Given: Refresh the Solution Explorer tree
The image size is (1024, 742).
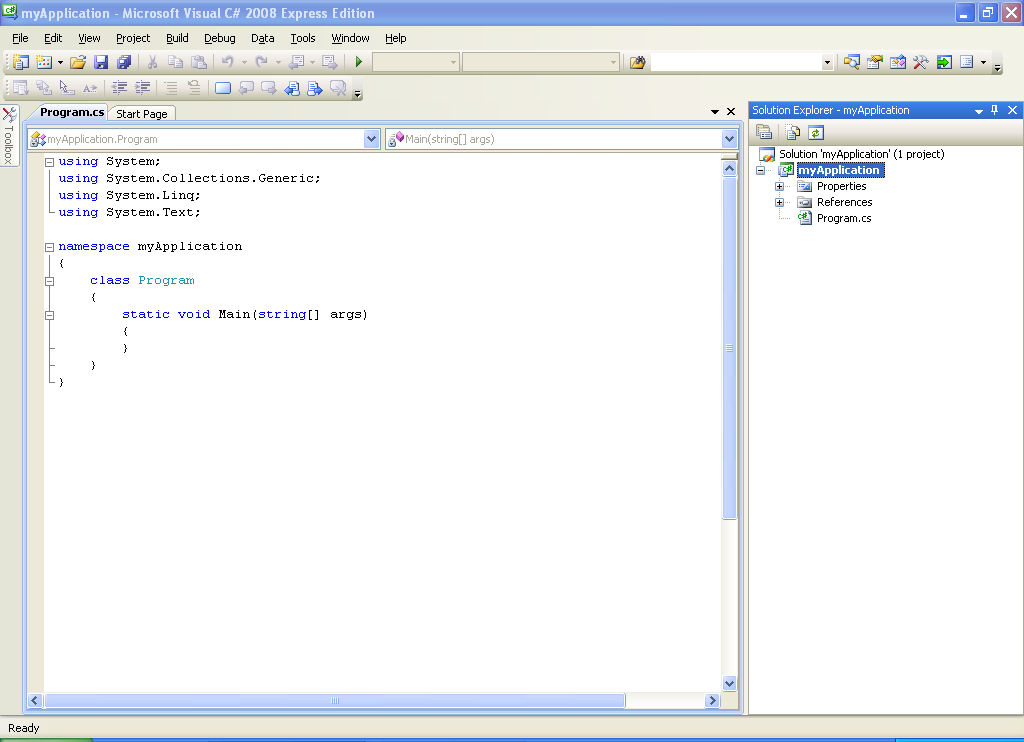Looking at the screenshot, I should coord(816,133).
